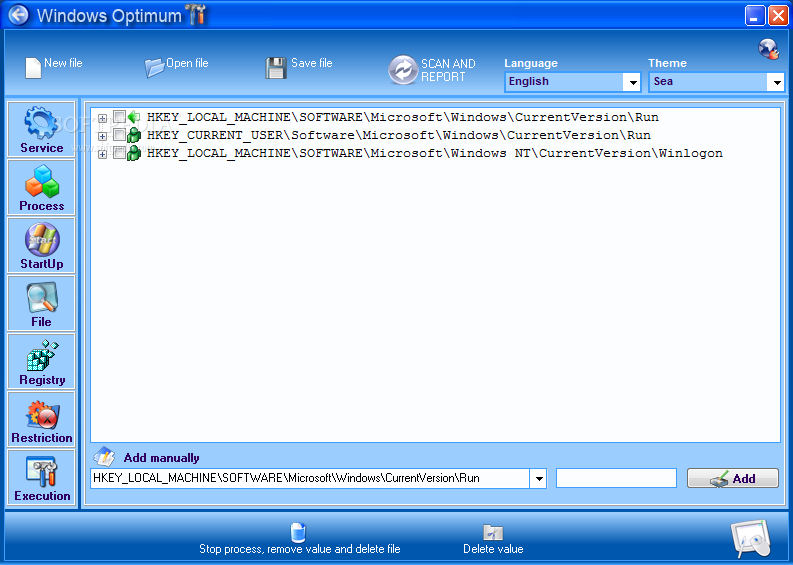The height and width of the screenshot is (565, 793).
Task: Click the Process label in the sidebar
Action: (42, 206)
